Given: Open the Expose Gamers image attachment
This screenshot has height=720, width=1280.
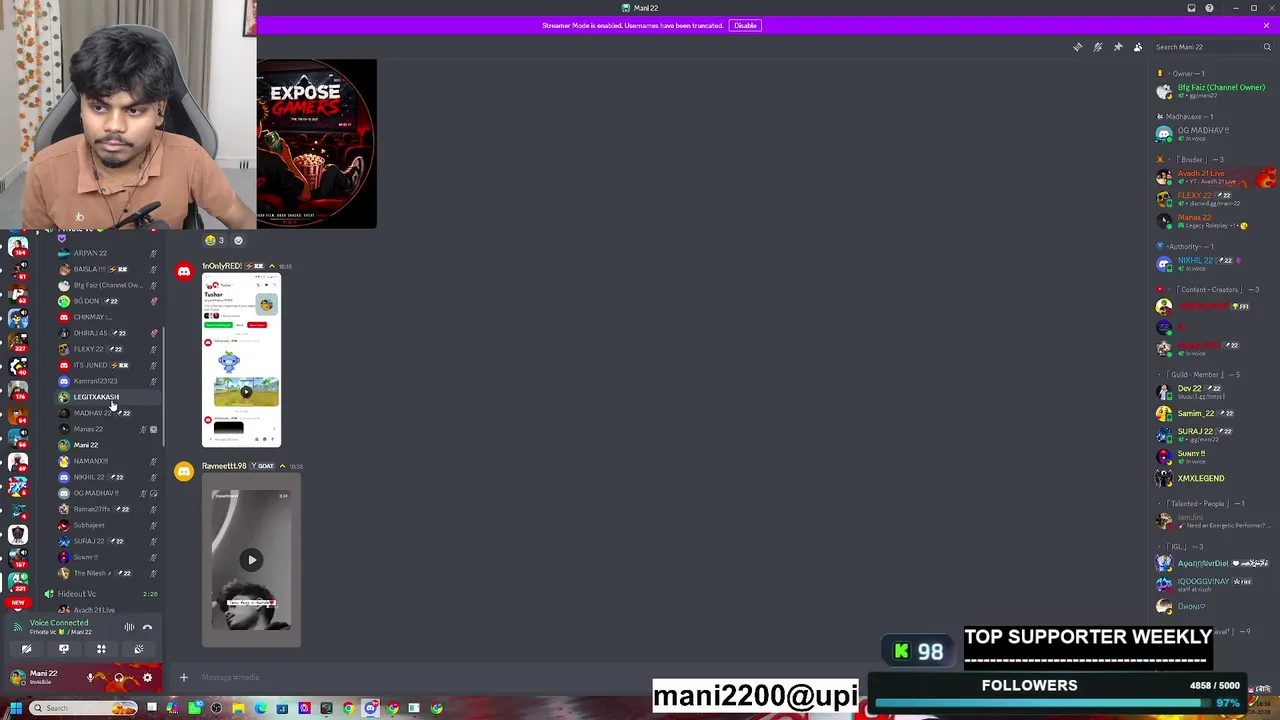Looking at the screenshot, I should tap(317, 143).
